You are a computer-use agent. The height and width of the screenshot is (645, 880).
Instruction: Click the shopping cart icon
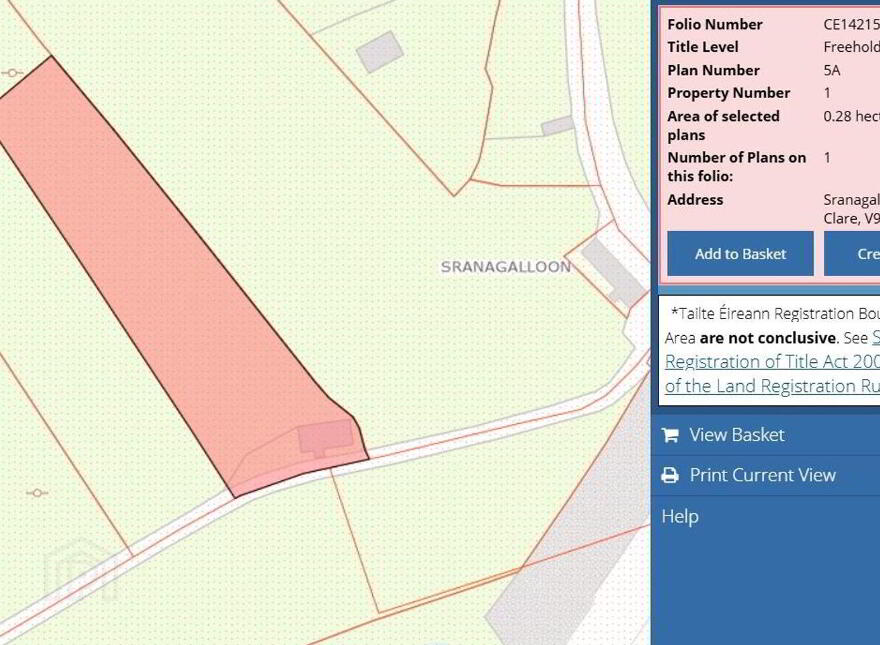click(x=670, y=435)
